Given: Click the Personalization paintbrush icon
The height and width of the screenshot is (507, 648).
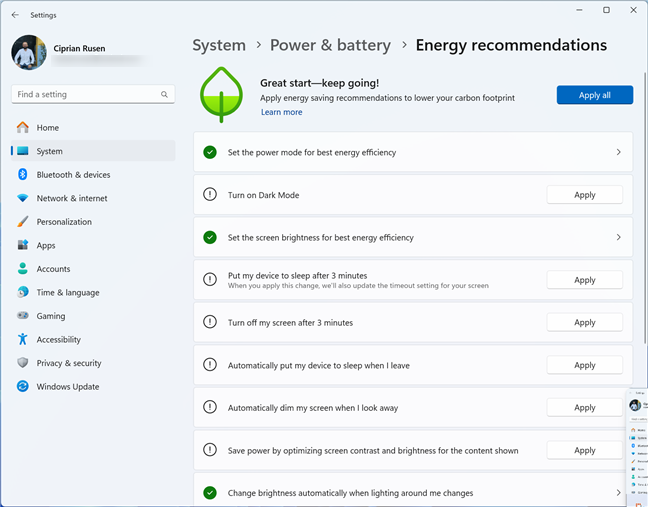Looking at the screenshot, I should coord(23,221).
